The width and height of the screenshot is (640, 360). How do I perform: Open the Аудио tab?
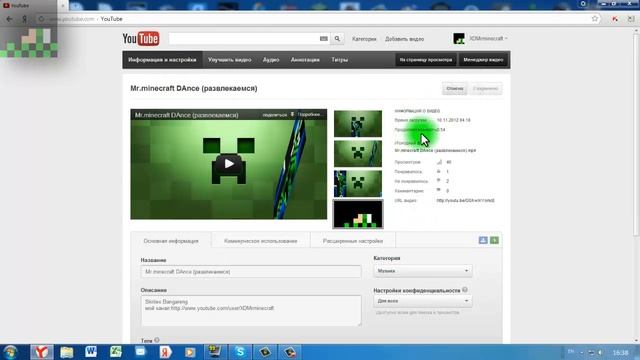tap(271, 60)
